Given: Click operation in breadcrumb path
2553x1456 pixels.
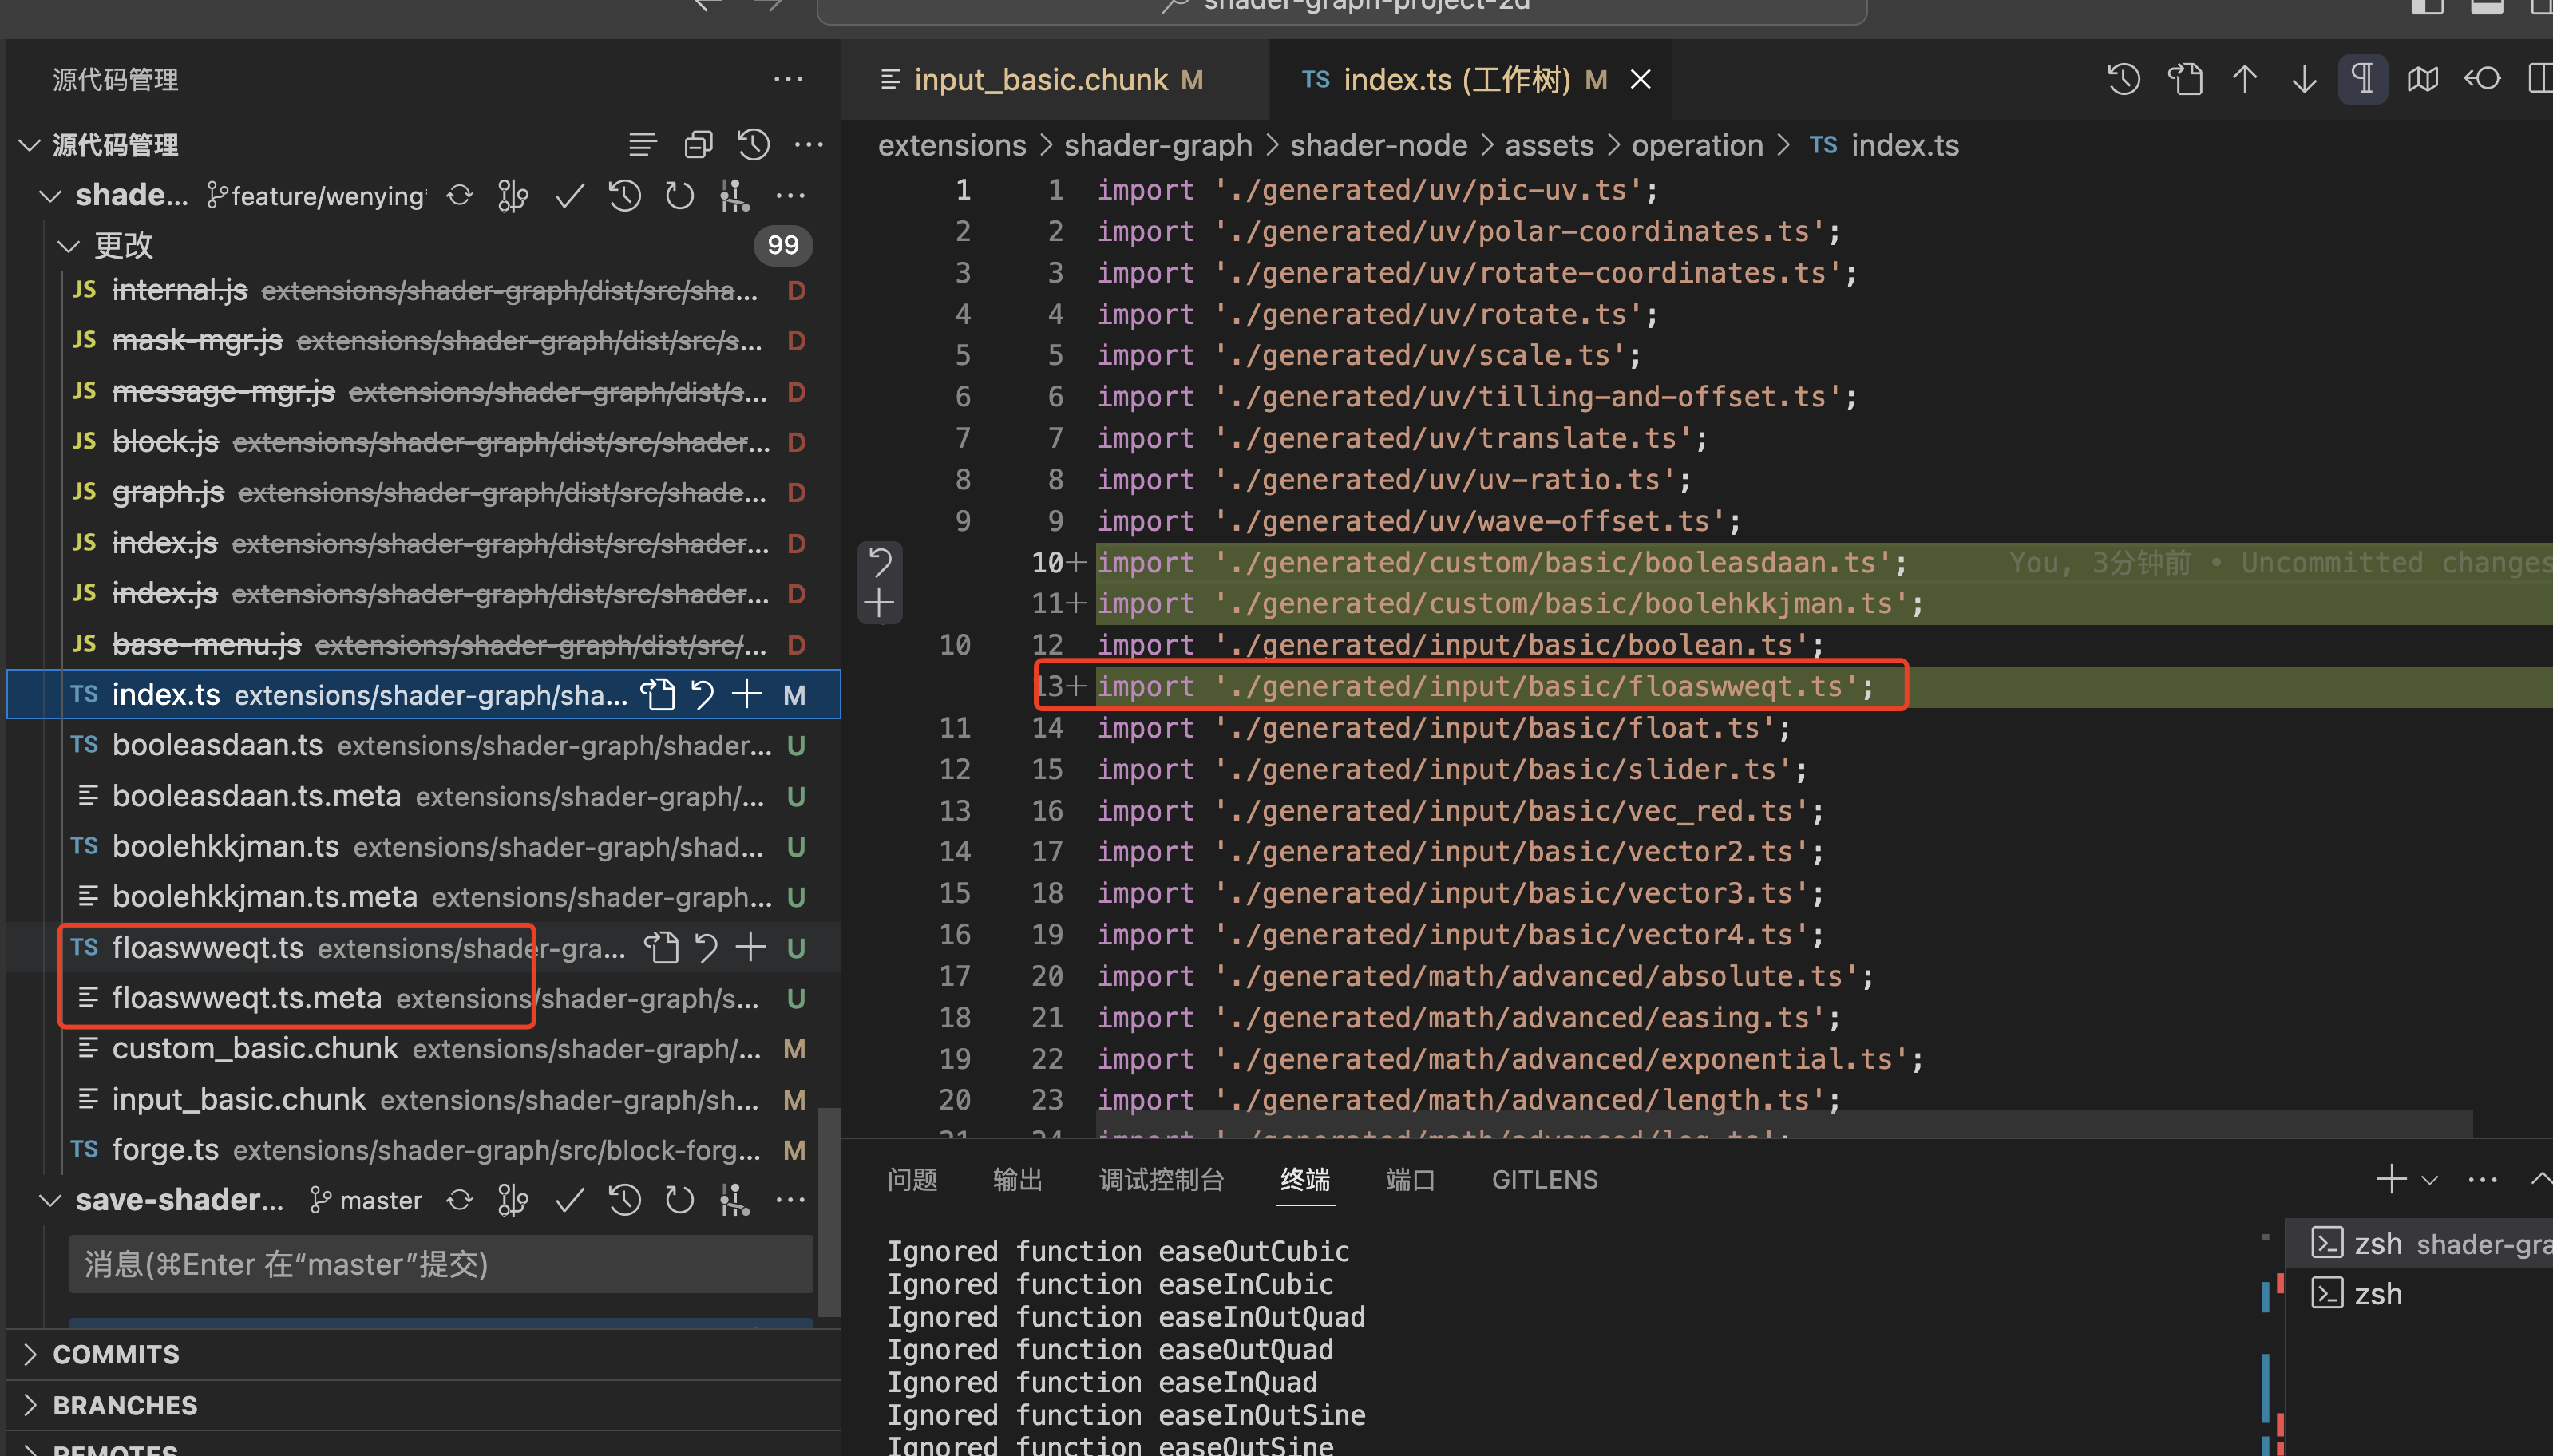Looking at the screenshot, I should tap(1697, 145).
